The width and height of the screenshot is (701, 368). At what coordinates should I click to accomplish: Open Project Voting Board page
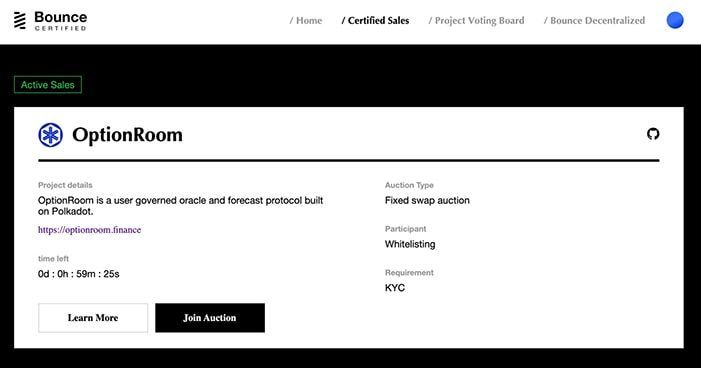coord(476,21)
